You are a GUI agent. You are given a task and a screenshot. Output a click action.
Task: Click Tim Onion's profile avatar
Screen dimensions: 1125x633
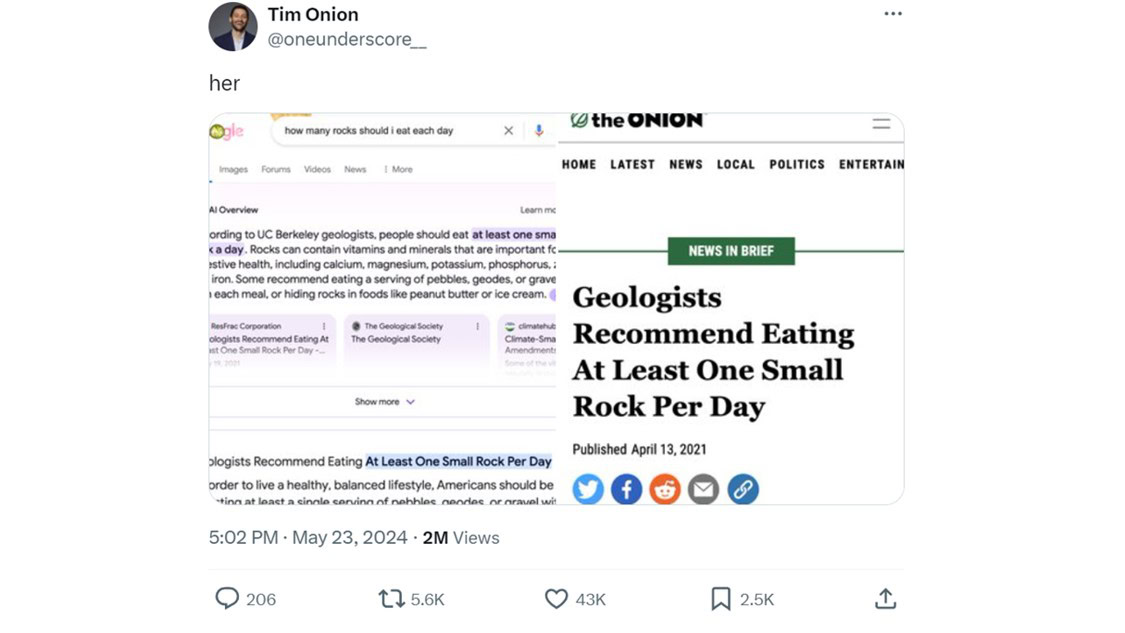[x=233, y=26]
